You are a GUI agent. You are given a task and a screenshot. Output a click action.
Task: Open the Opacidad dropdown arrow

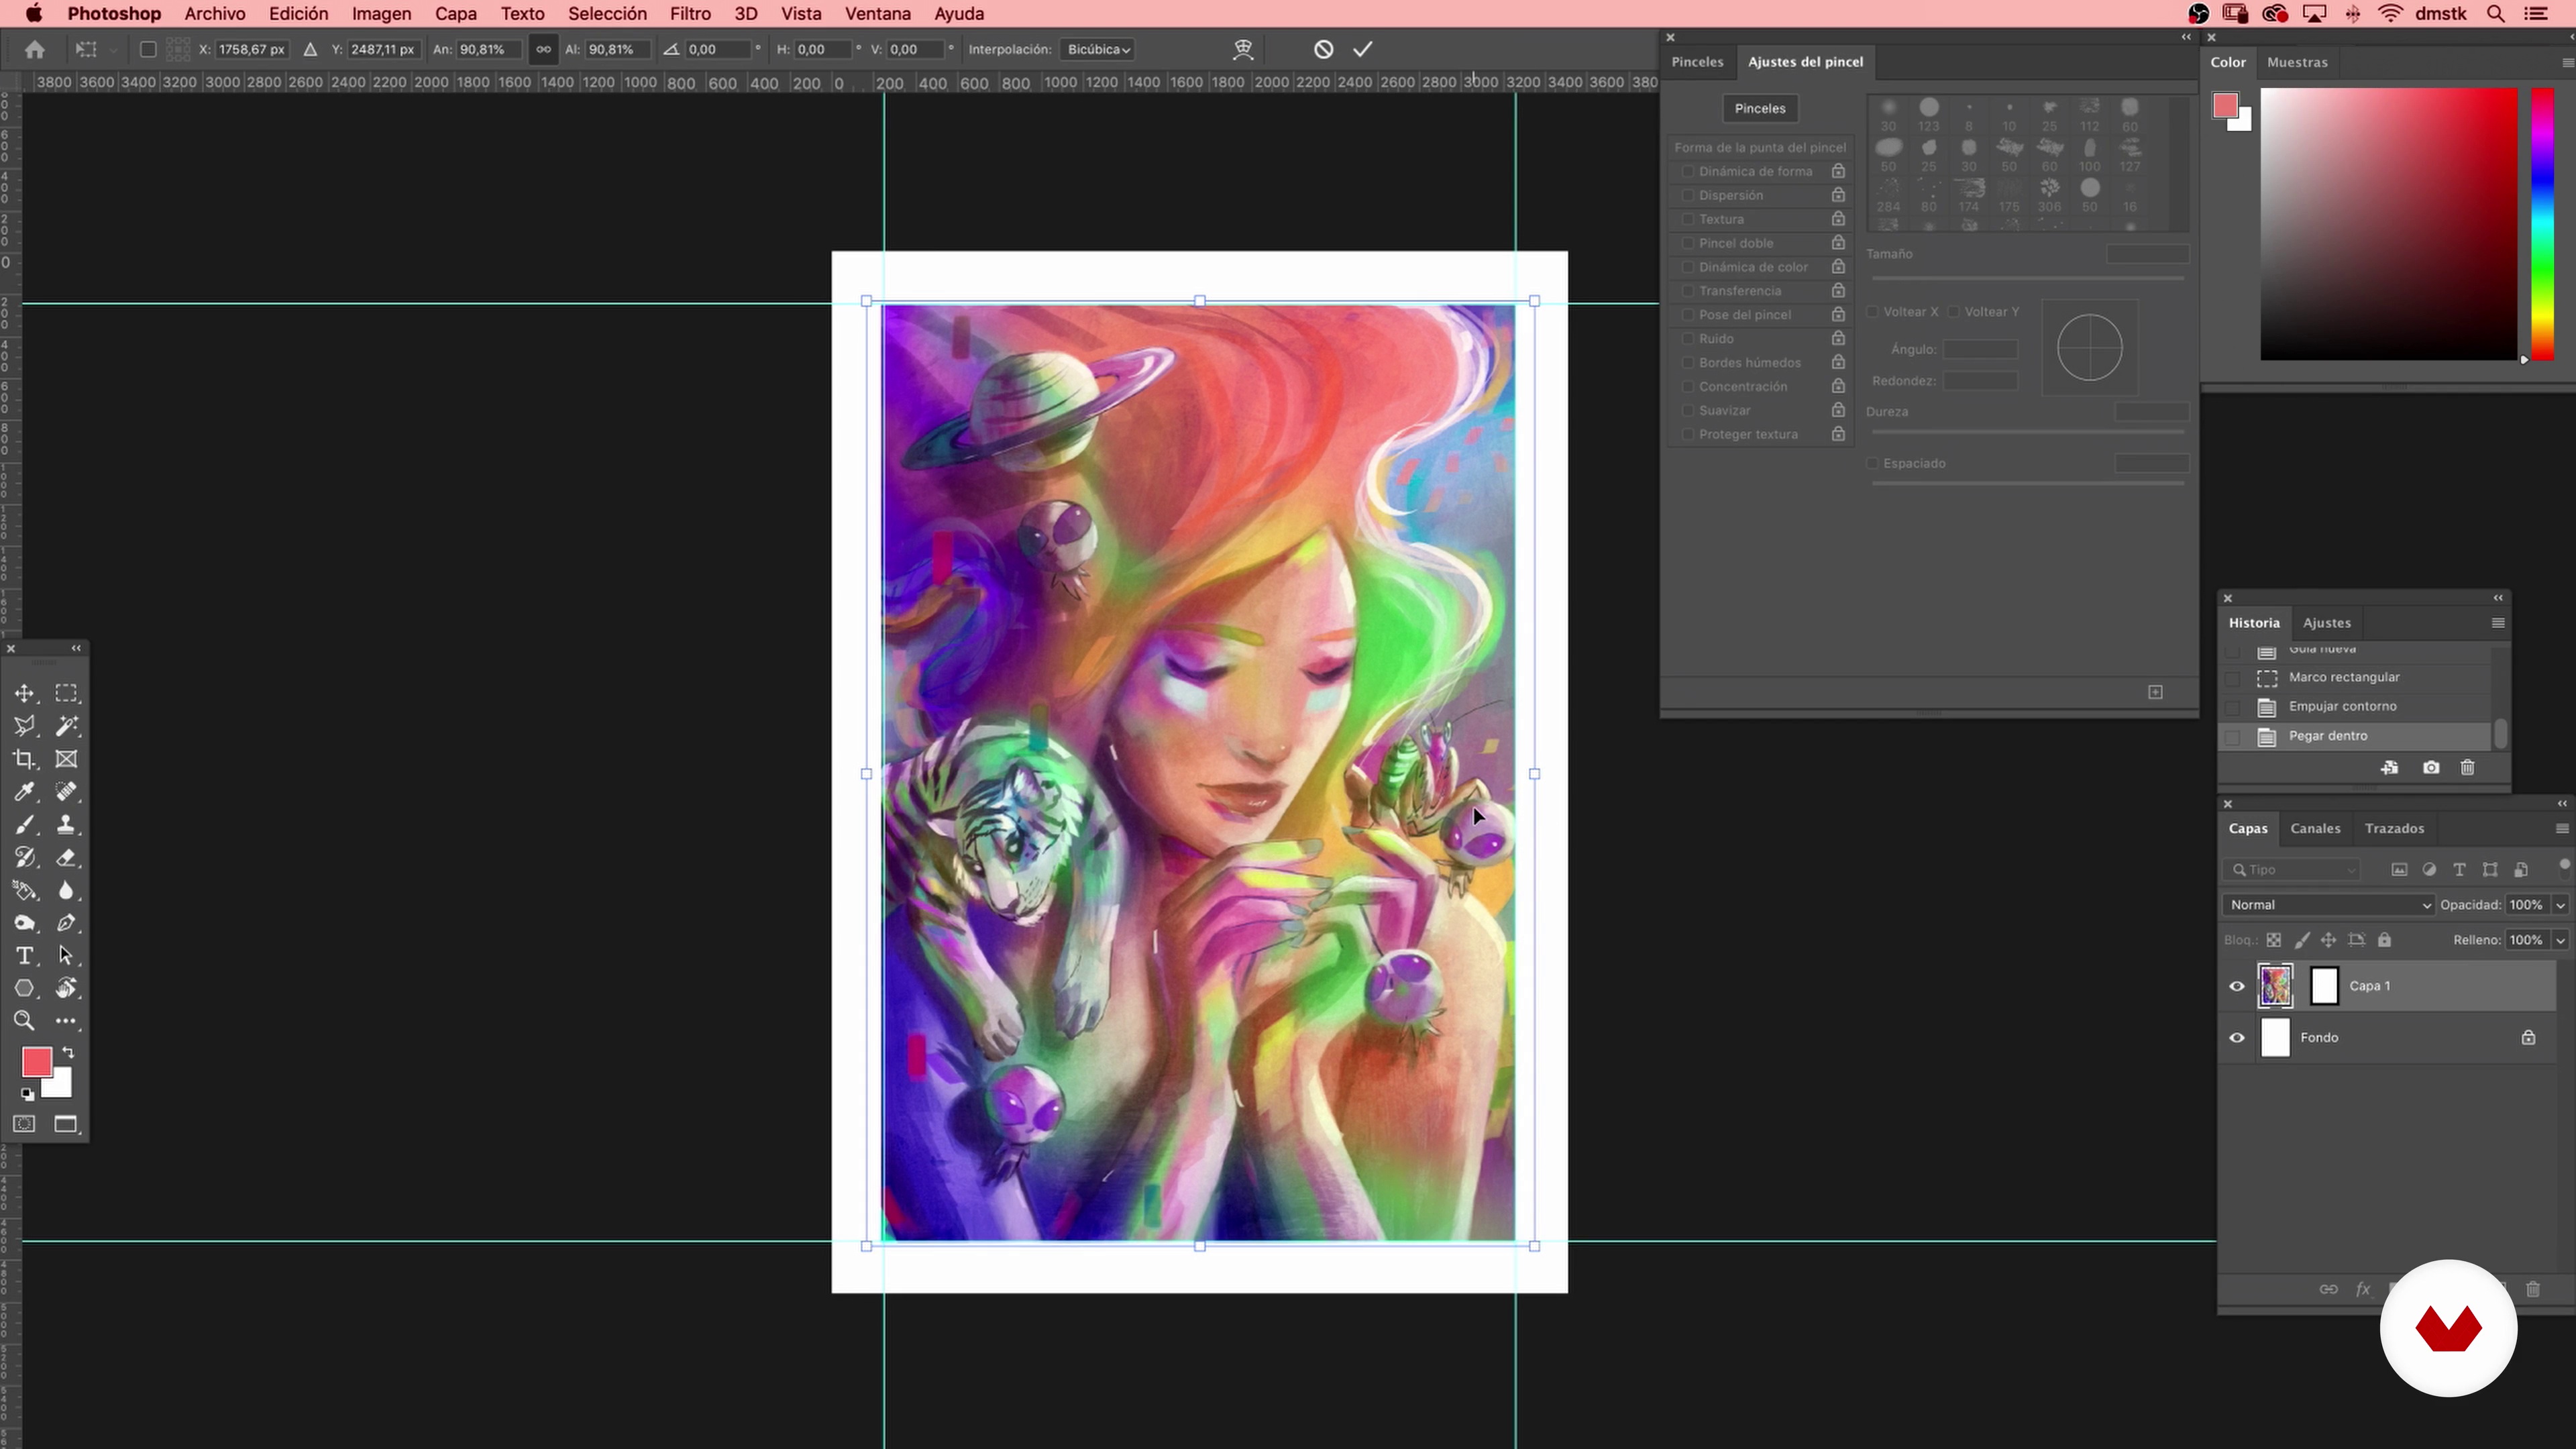[2560, 905]
